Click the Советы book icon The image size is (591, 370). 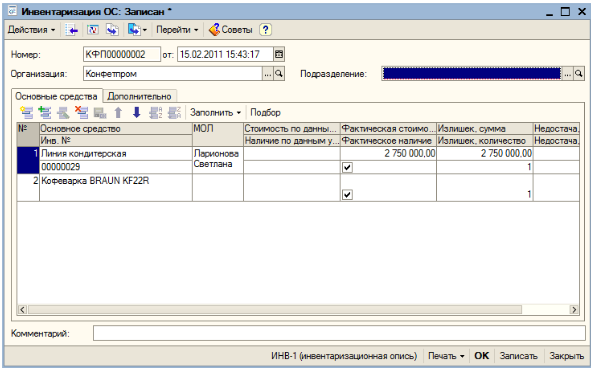[214, 30]
